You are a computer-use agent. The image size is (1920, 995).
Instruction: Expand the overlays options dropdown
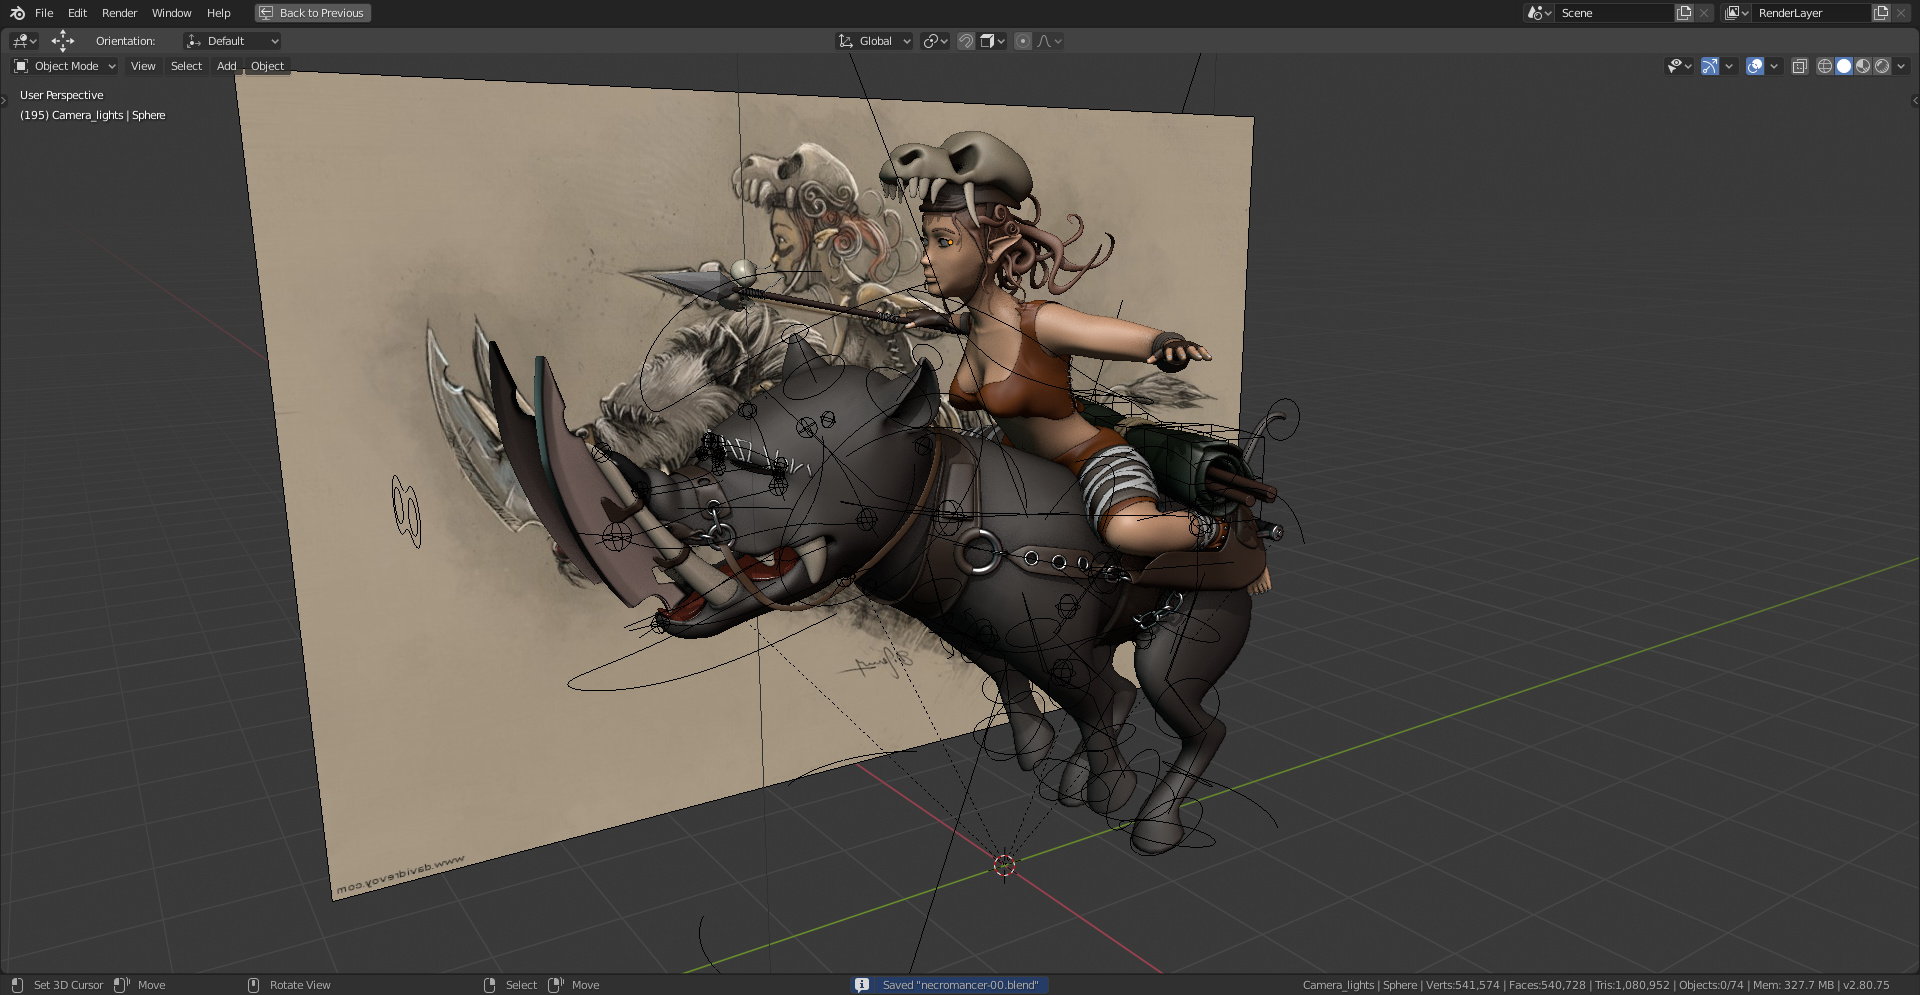(1774, 66)
